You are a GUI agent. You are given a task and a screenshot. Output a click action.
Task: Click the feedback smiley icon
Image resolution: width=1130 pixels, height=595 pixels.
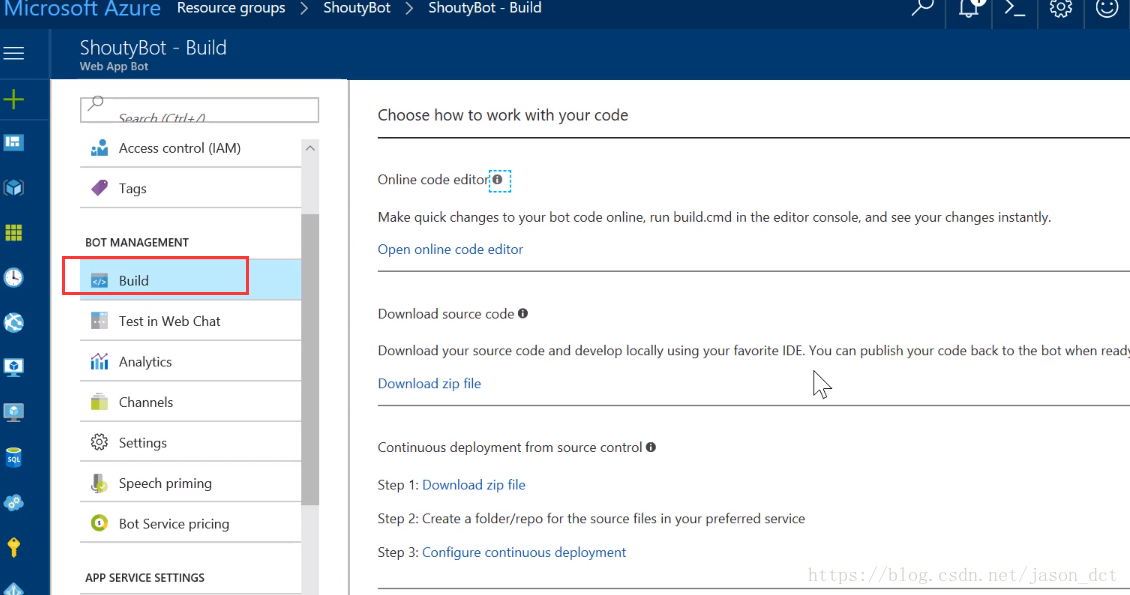[x=1106, y=9]
